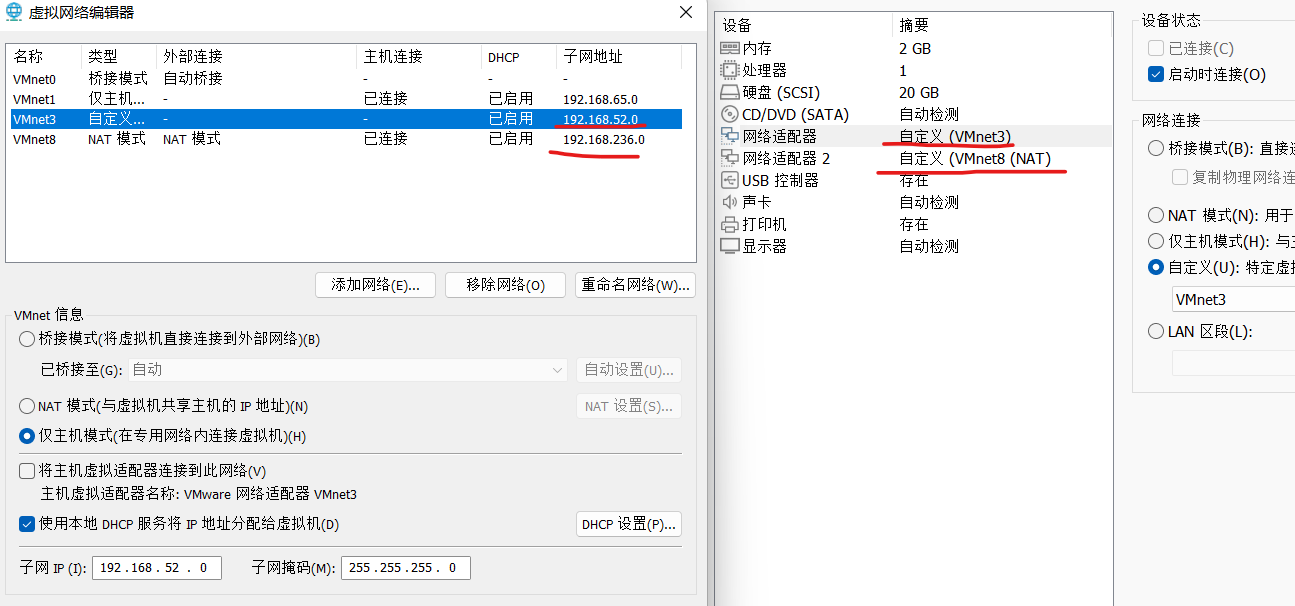Click the subnet mask (子网掩码) input field
Screen dimensions: 1295x606
pyautogui.click(x=405, y=568)
